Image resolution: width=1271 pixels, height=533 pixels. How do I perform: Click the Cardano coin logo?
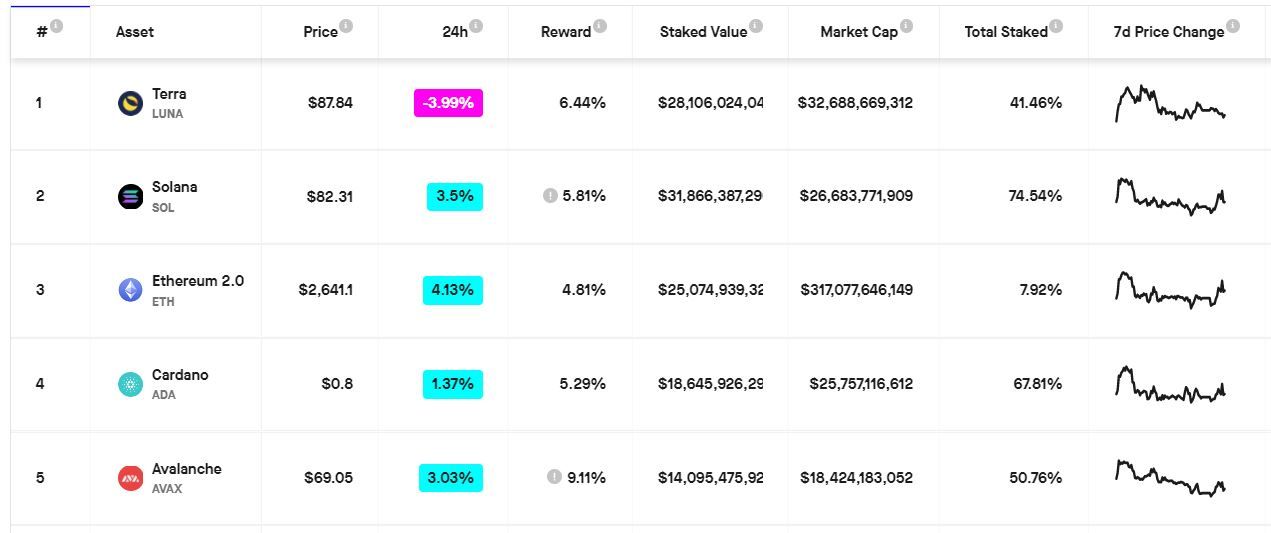tap(131, 384)
